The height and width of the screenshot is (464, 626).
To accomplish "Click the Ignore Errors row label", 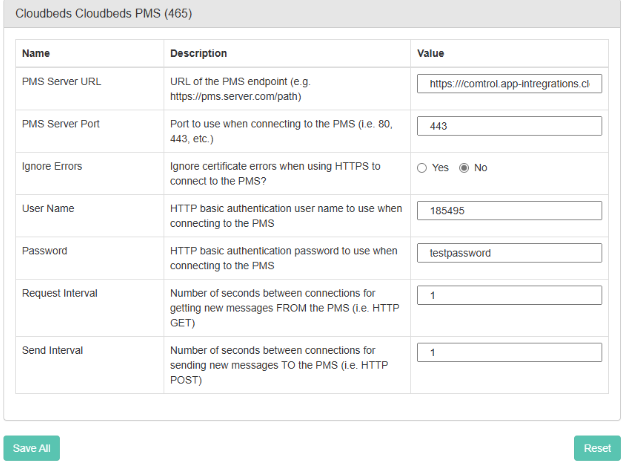I will point(52,166).
